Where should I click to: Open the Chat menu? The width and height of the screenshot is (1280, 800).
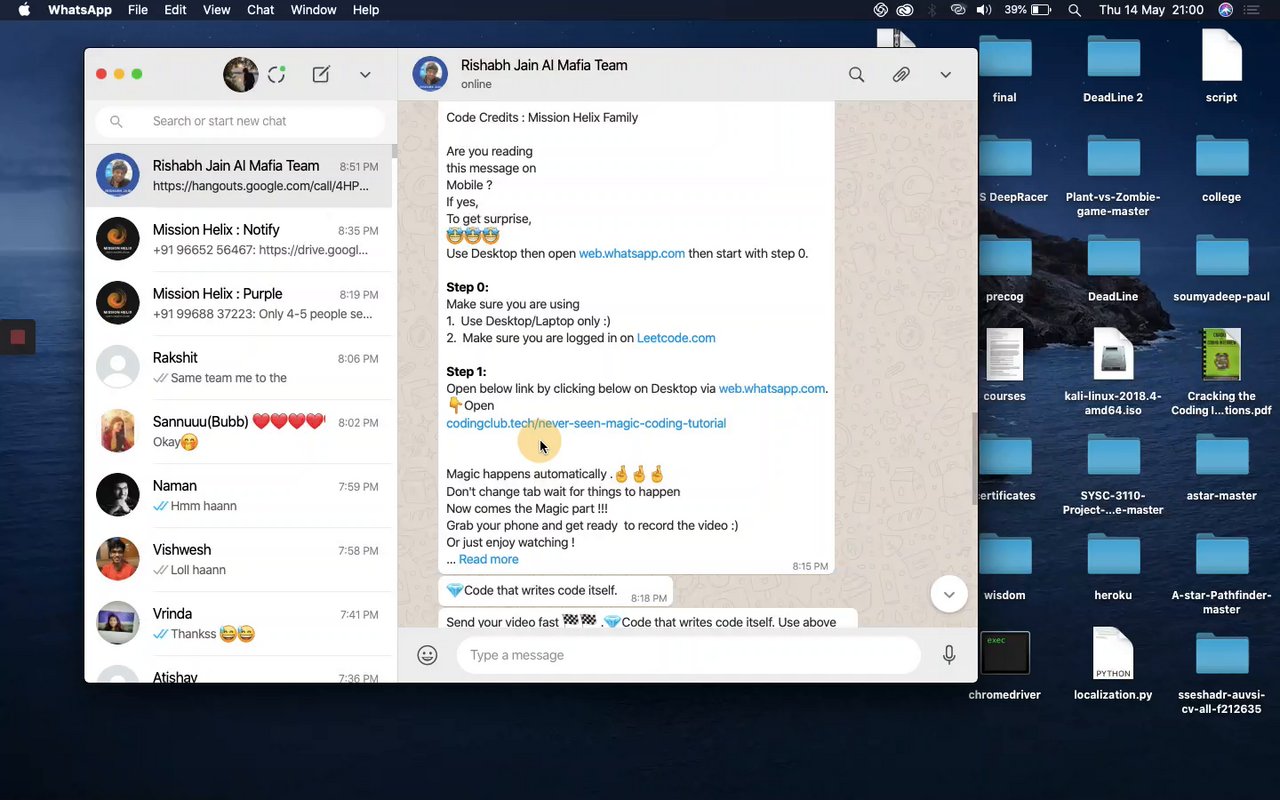click(x=261, y=10)
